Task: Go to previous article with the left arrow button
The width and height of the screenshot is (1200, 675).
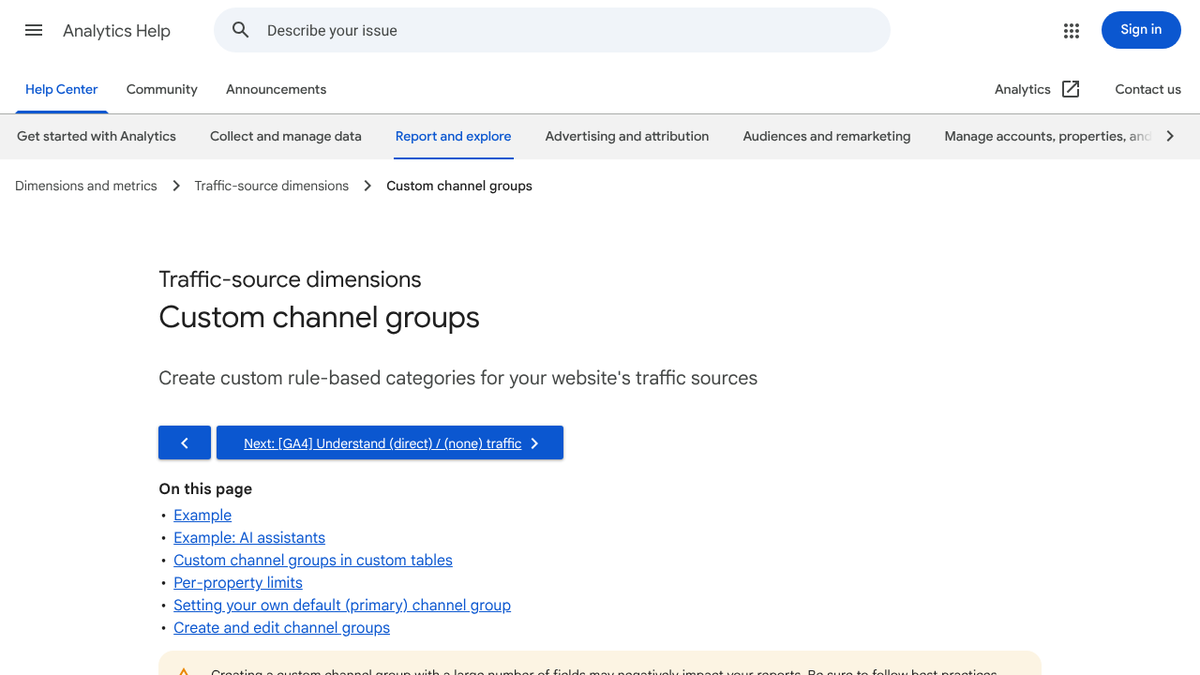Action: point(184,443)
